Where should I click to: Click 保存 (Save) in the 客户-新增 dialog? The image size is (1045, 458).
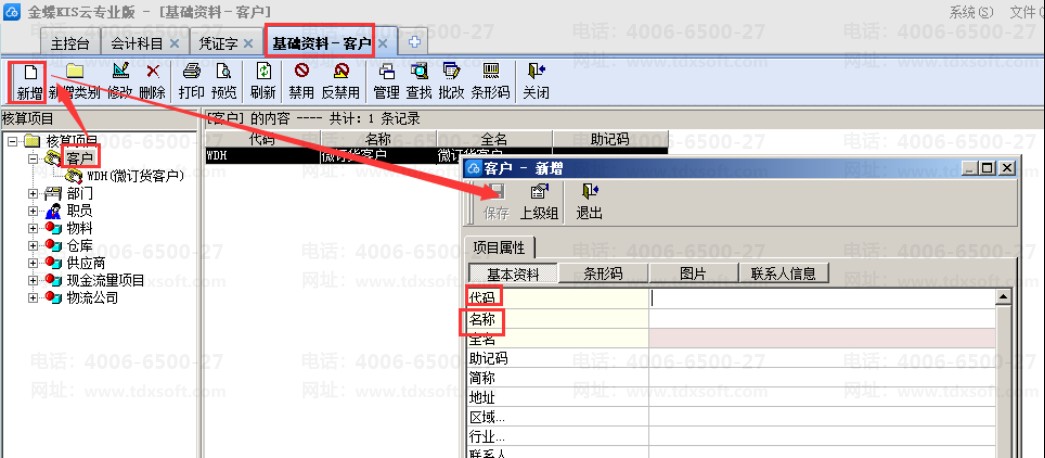496,202
